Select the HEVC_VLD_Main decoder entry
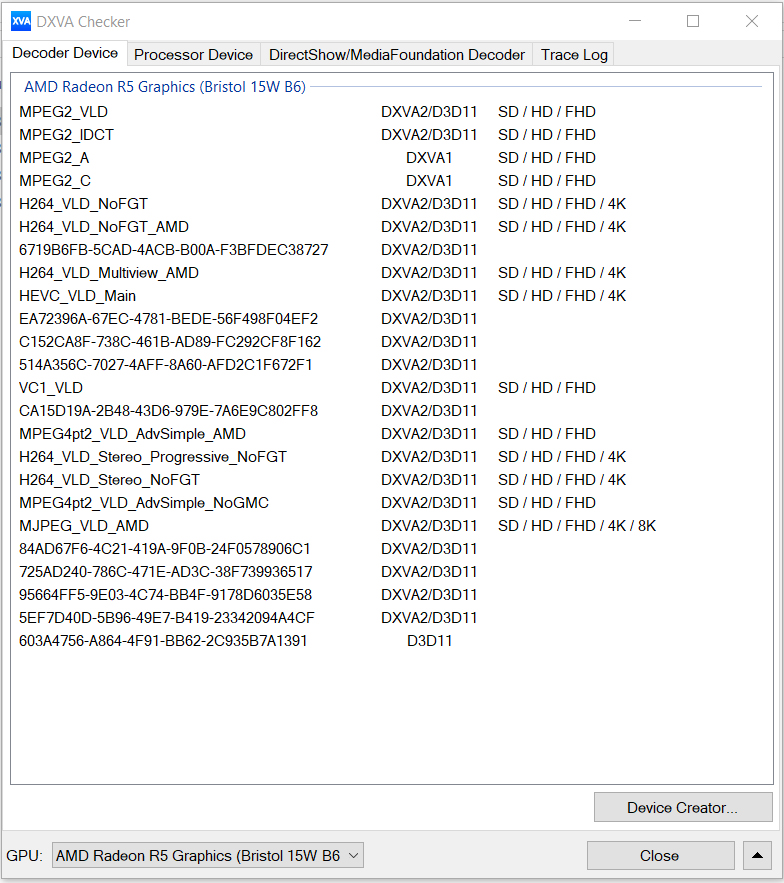784x883 pixels. pos(78,296)
